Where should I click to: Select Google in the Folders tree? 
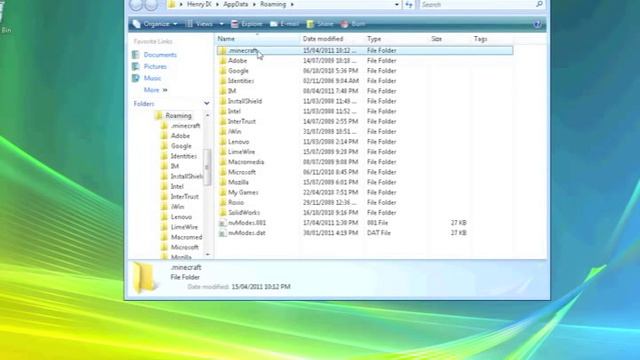coord(181,146)
